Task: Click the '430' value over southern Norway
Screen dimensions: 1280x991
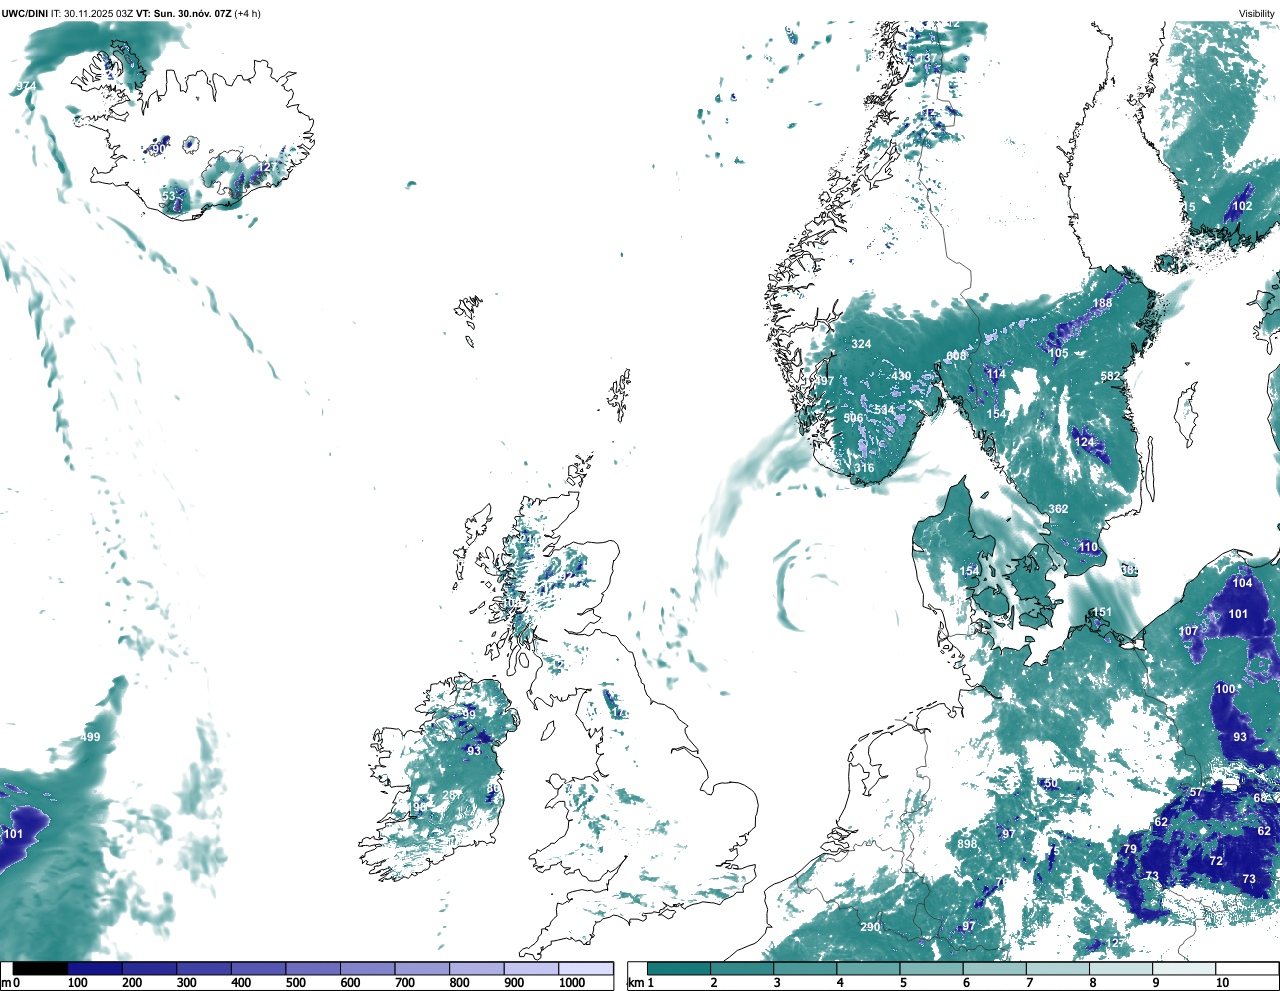Action: pos(901,377)
